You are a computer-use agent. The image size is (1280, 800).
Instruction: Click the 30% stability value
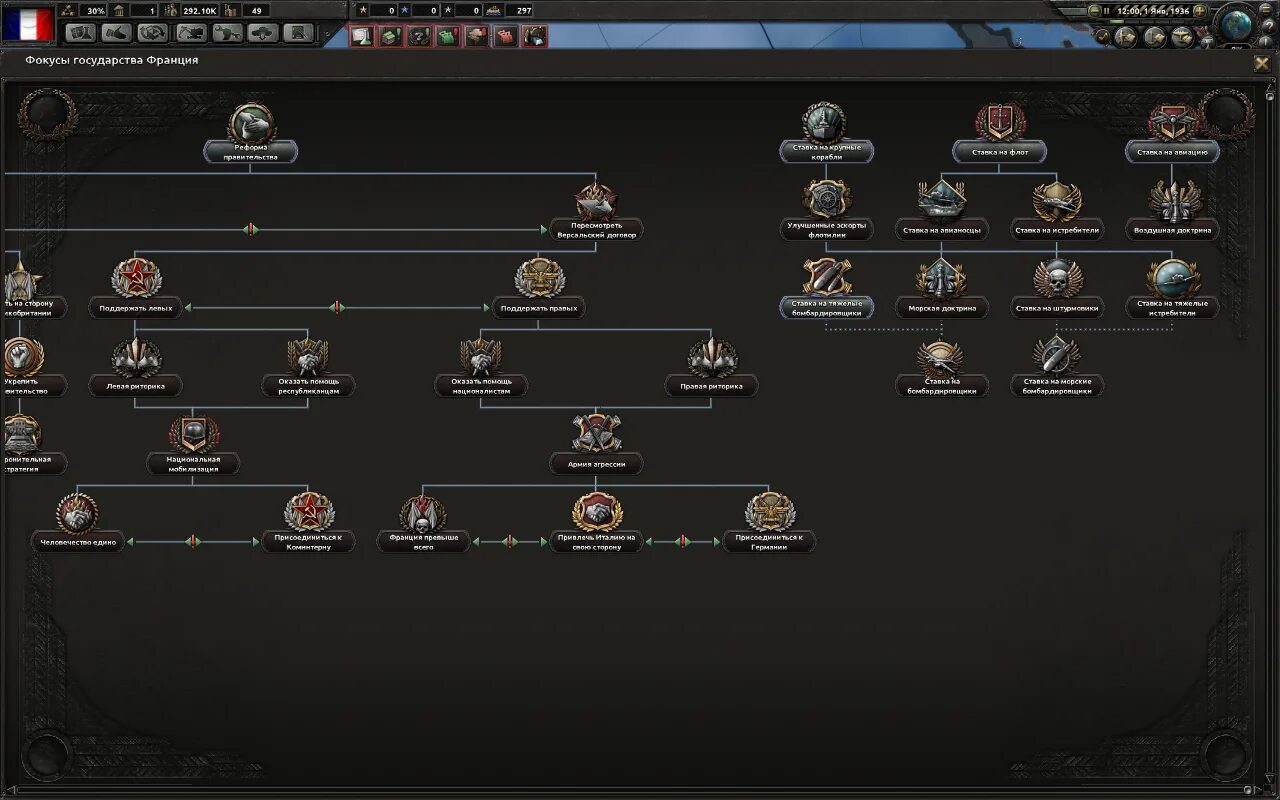(95, 10)
